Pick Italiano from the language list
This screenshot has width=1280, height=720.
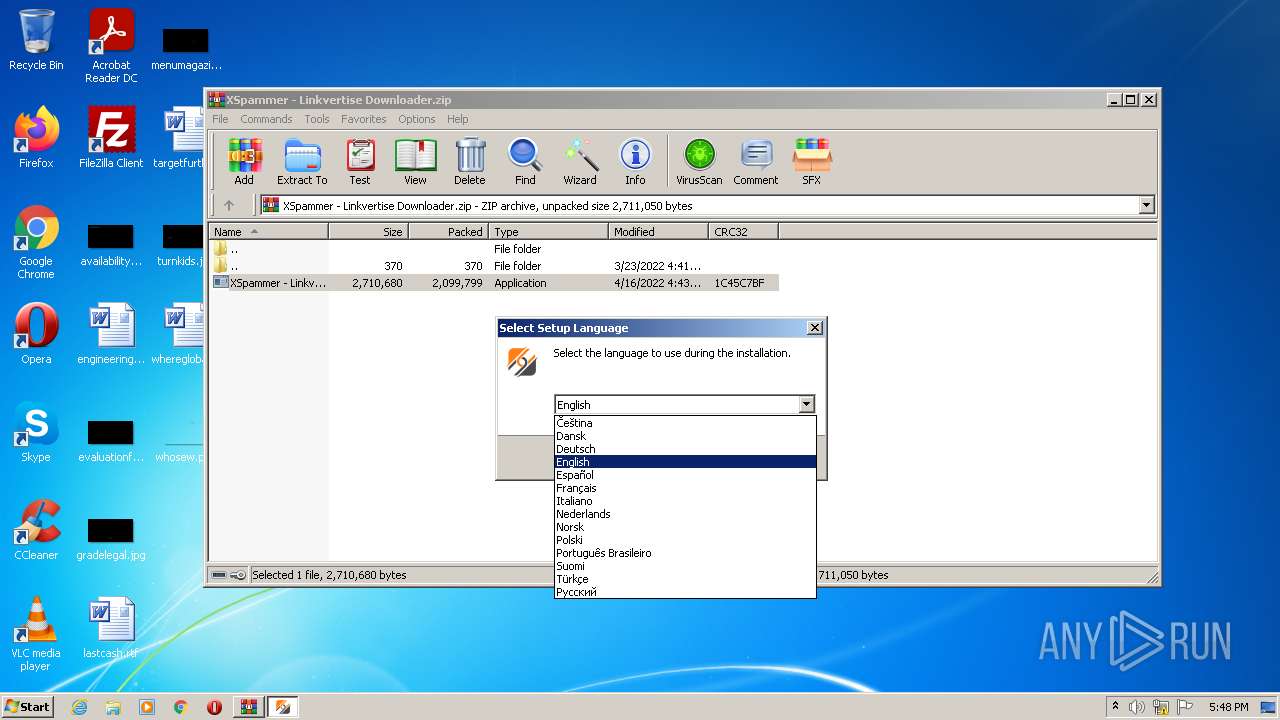685,501
